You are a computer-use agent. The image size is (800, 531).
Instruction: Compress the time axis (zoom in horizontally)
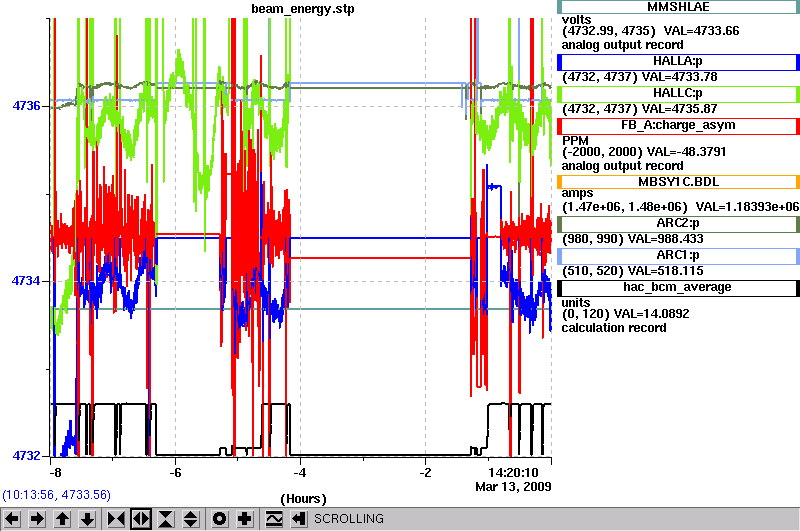[116, 519]
